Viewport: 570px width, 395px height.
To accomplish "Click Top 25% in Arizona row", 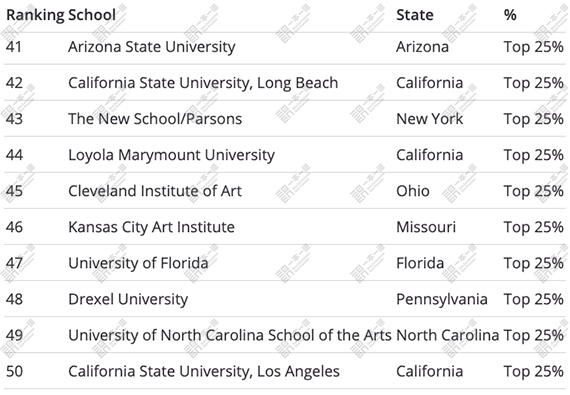I will (x=533, y=47).
